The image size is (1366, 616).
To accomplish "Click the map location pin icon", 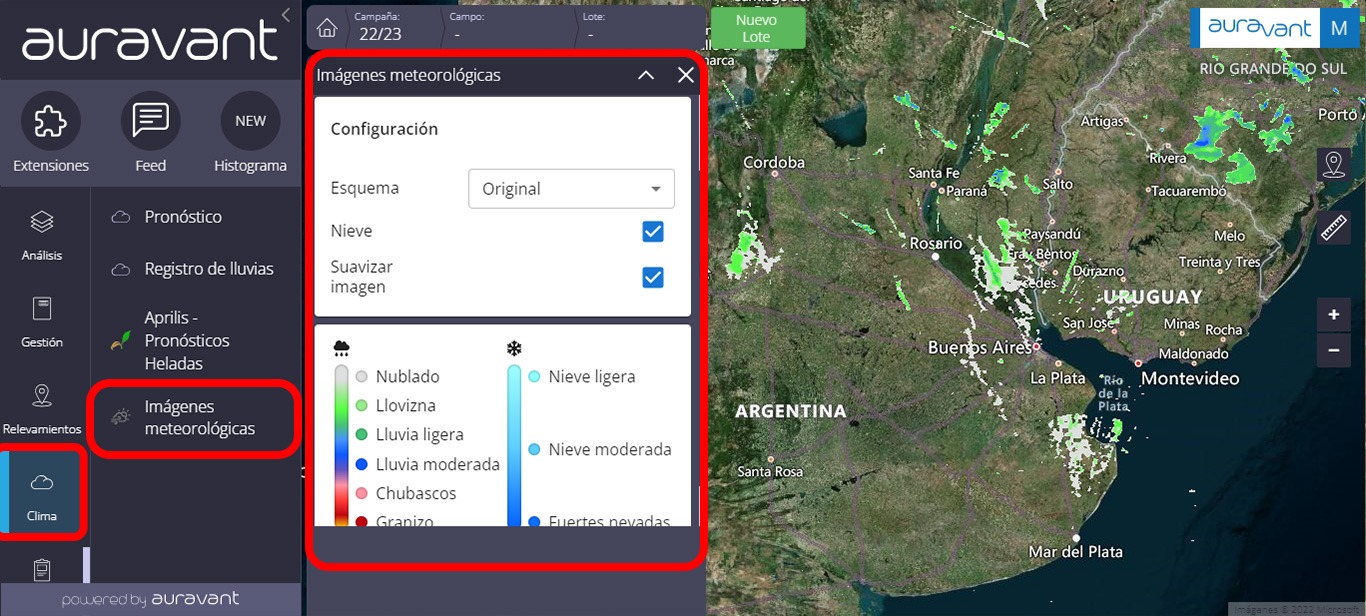I will [x=1333, y=165].
